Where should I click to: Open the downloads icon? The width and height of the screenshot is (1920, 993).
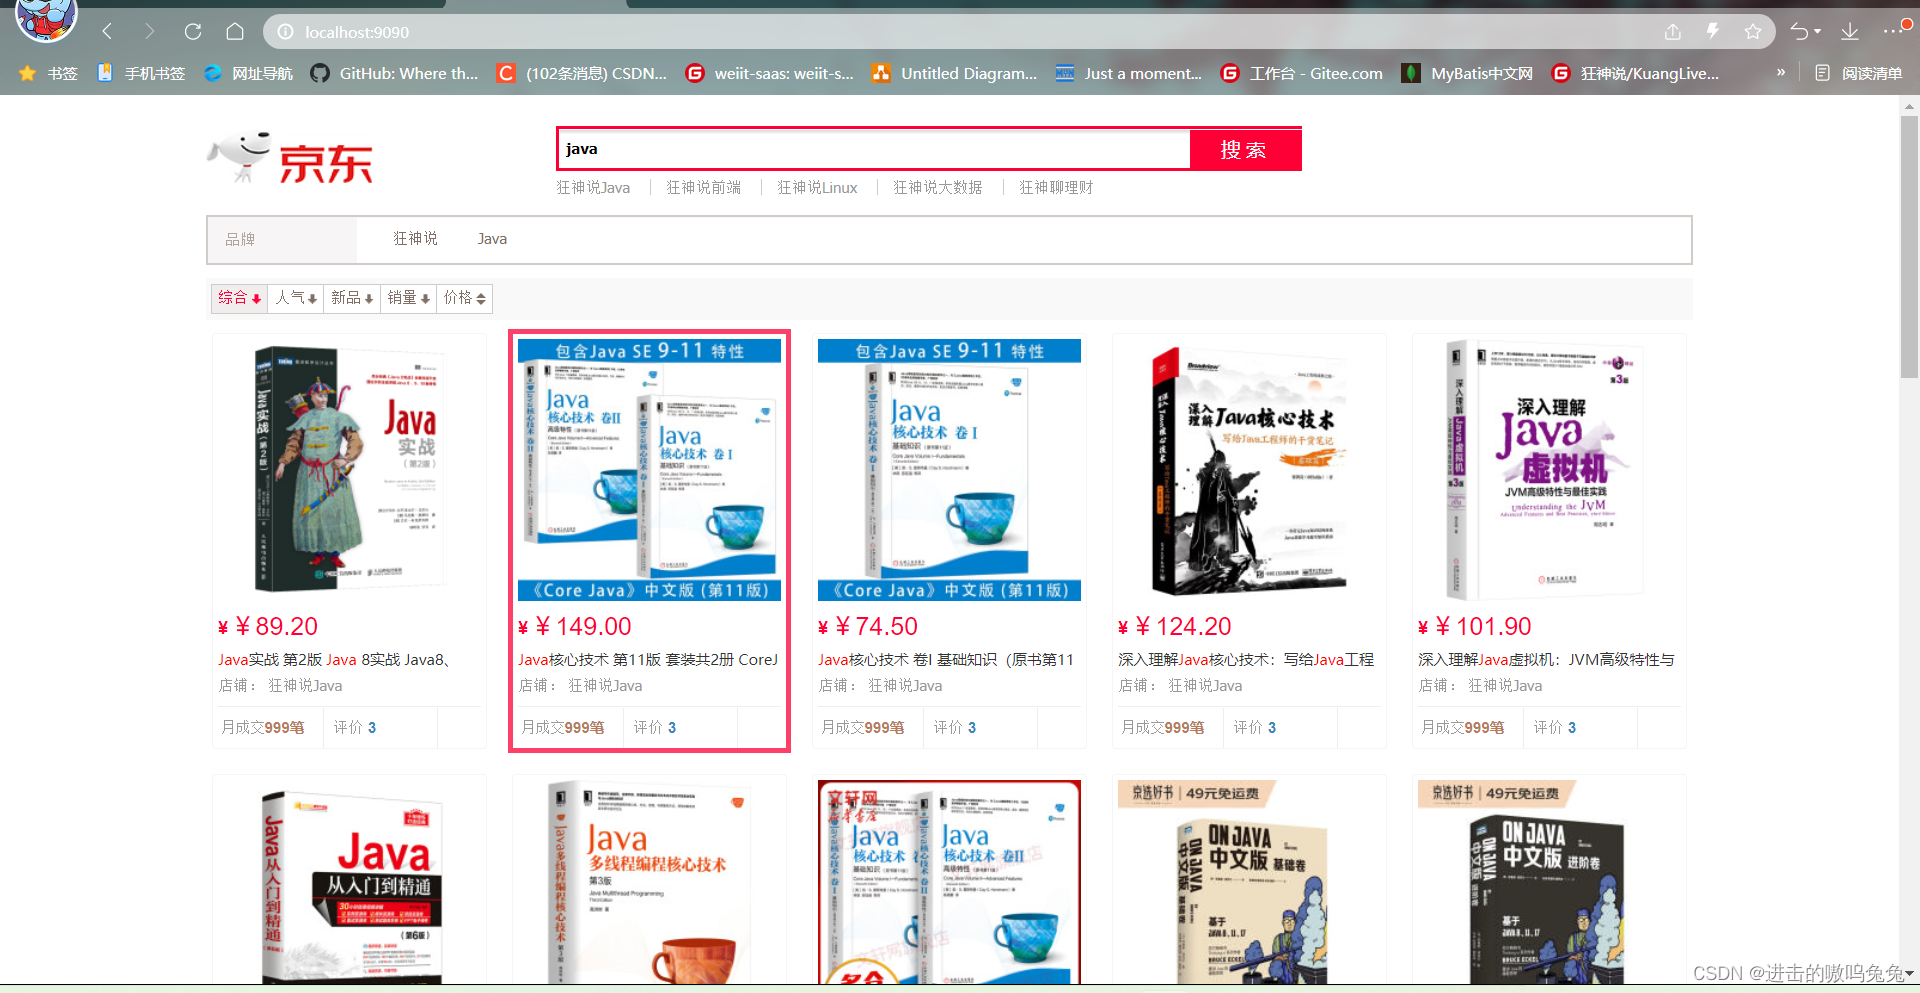coord(1850,32)
